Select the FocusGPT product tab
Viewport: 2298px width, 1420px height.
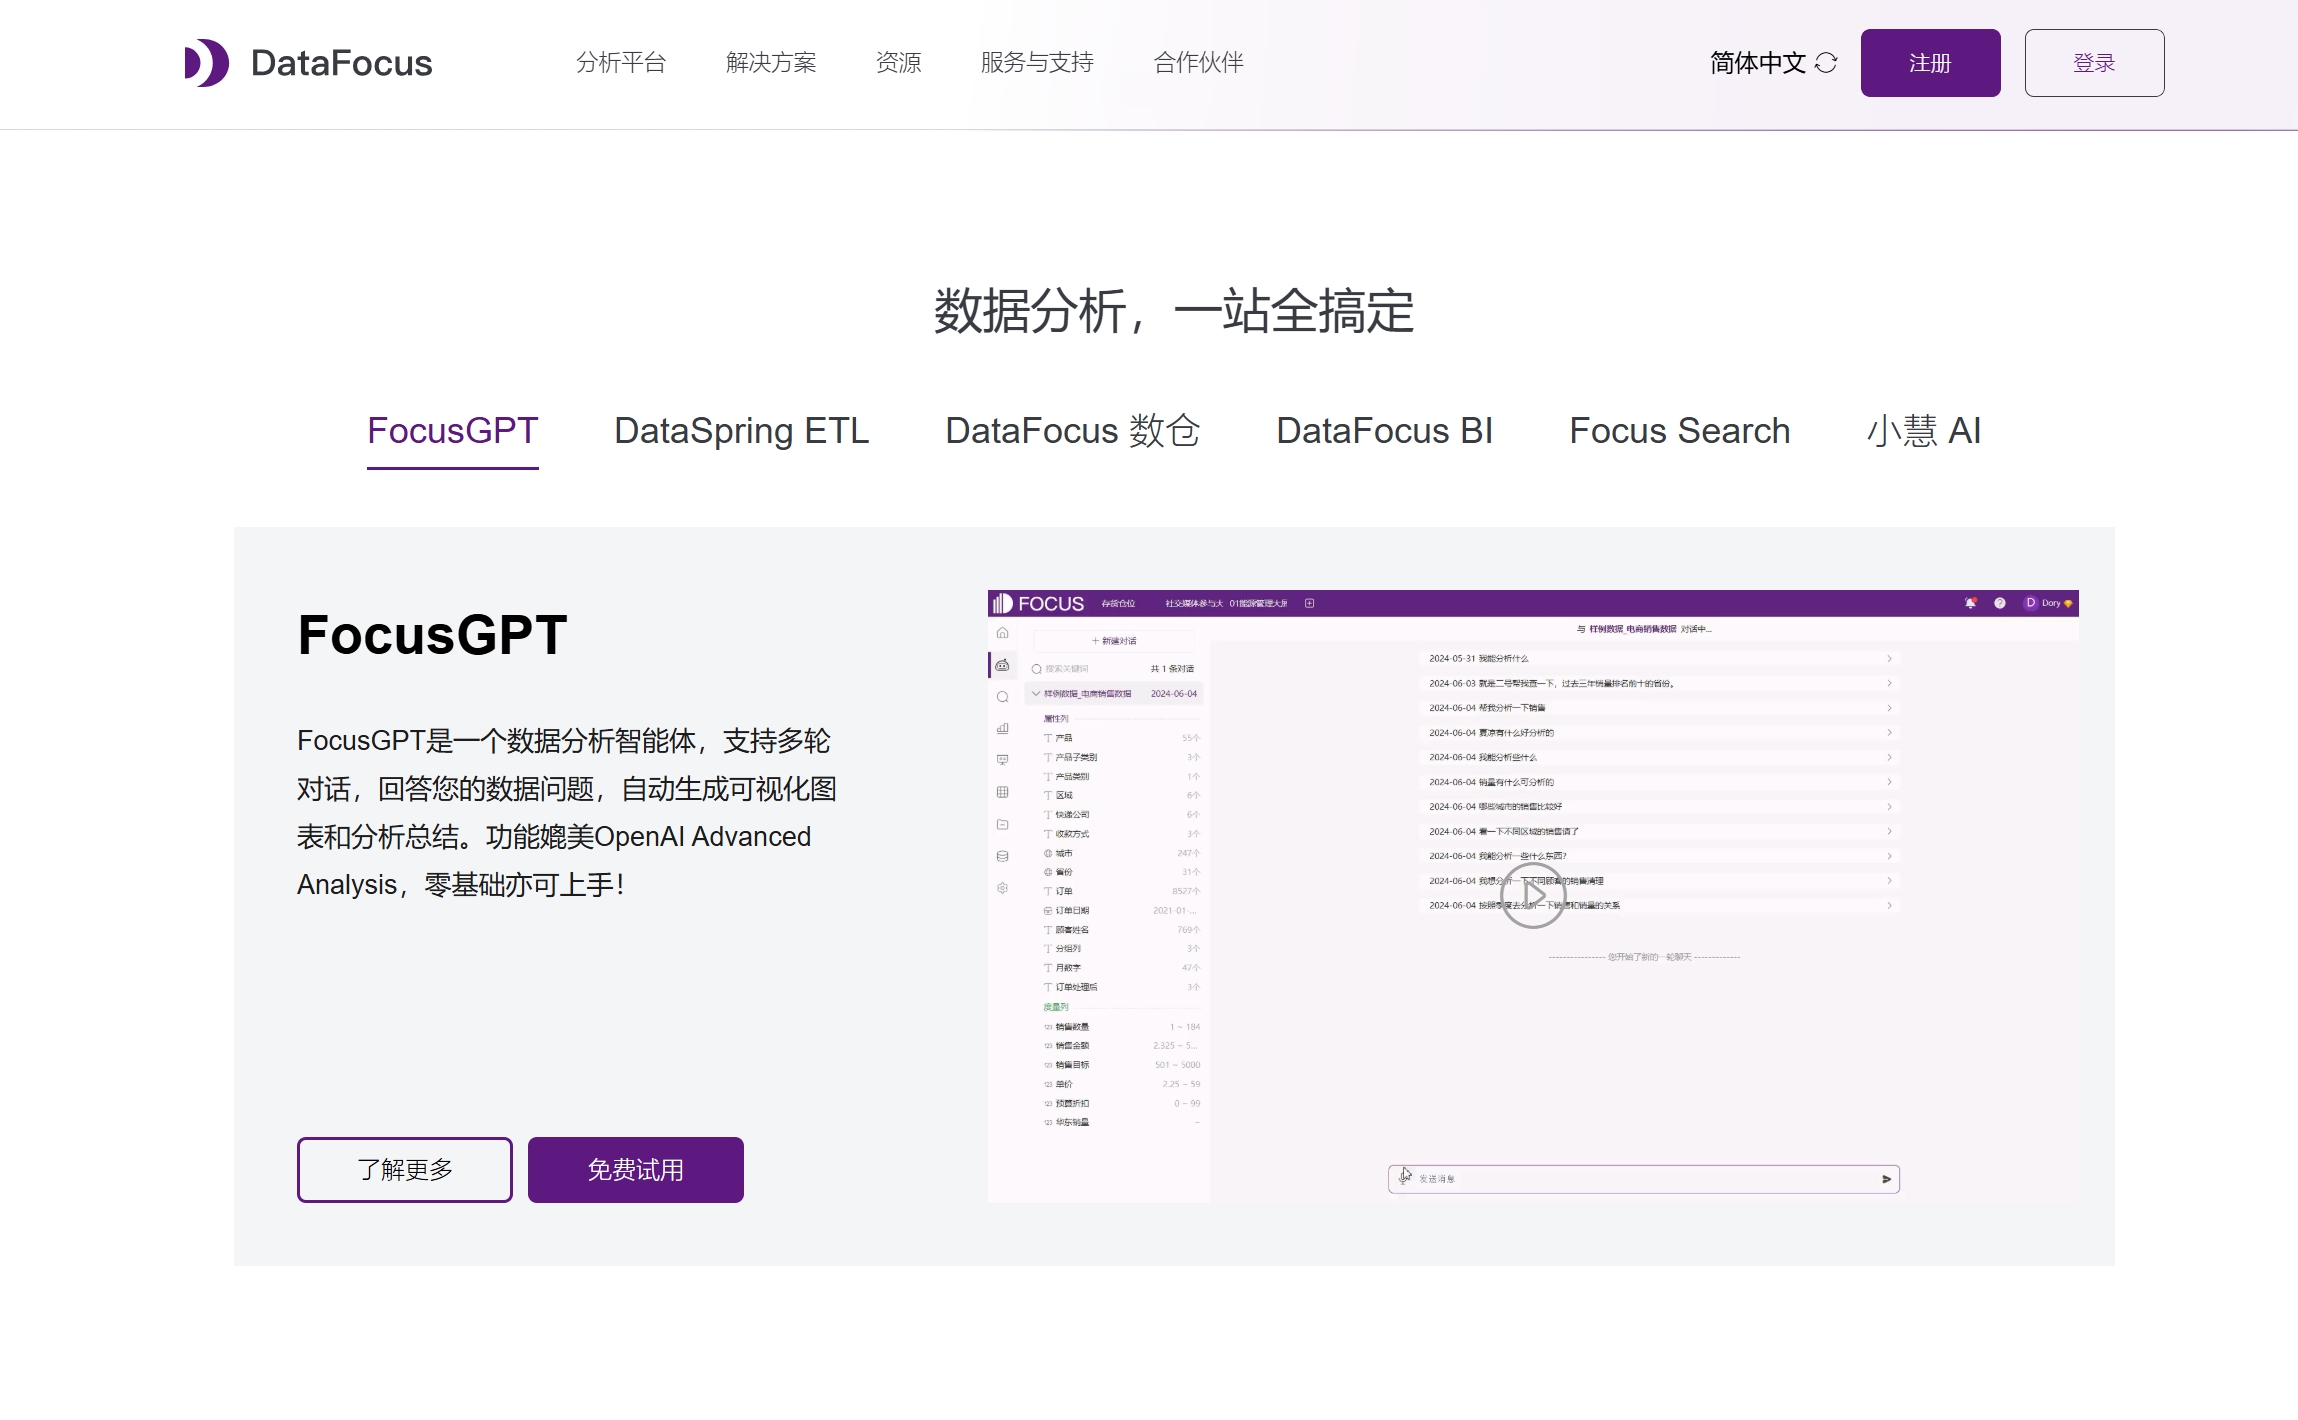pyautogui.click(x=452, y=431)
